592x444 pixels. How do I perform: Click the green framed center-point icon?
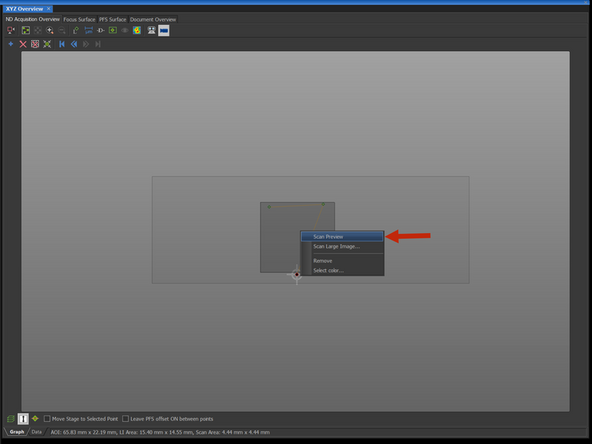point(113,30)
